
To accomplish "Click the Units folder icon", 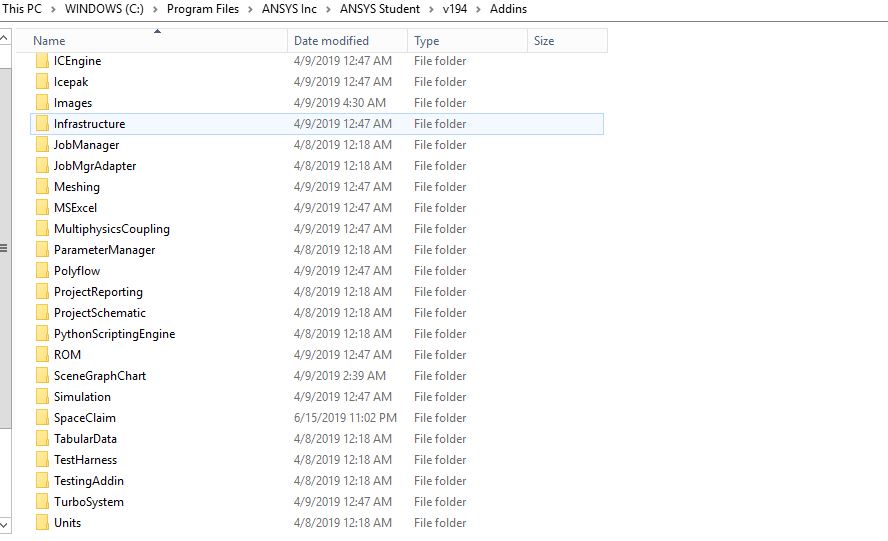I will [42, 522].
